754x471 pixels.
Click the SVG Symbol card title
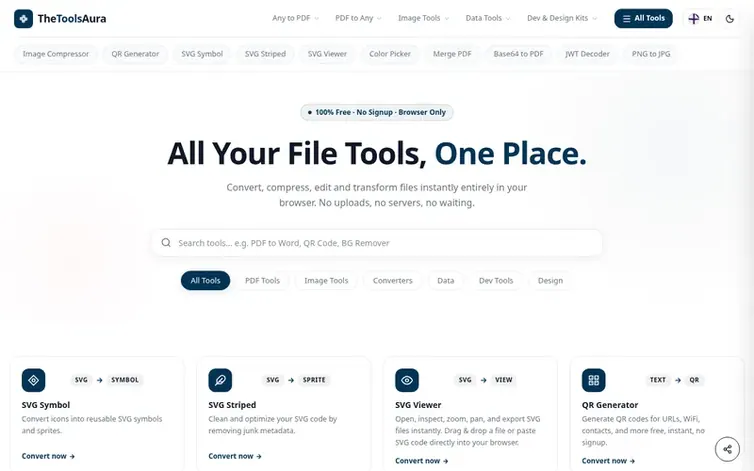[x=46, y=405]
